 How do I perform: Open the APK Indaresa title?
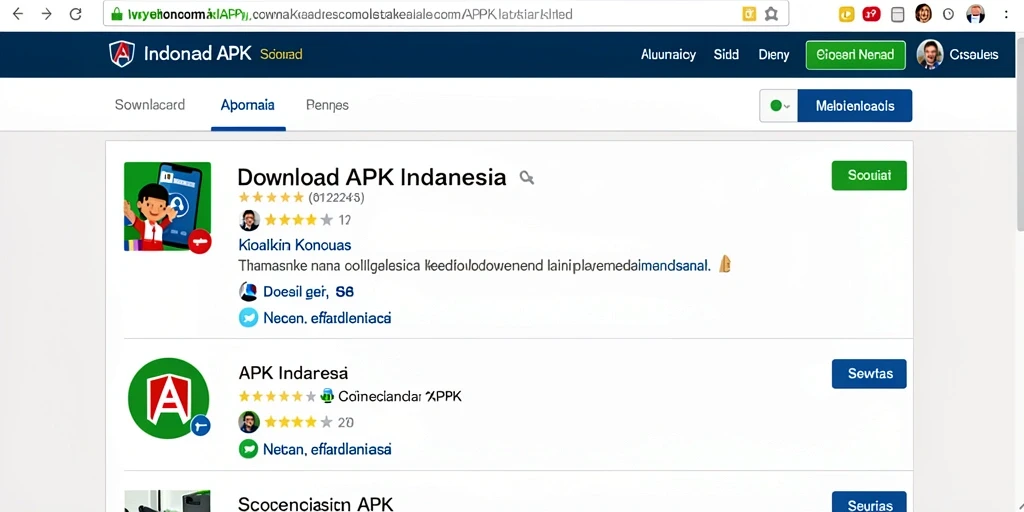pos(293,373)
